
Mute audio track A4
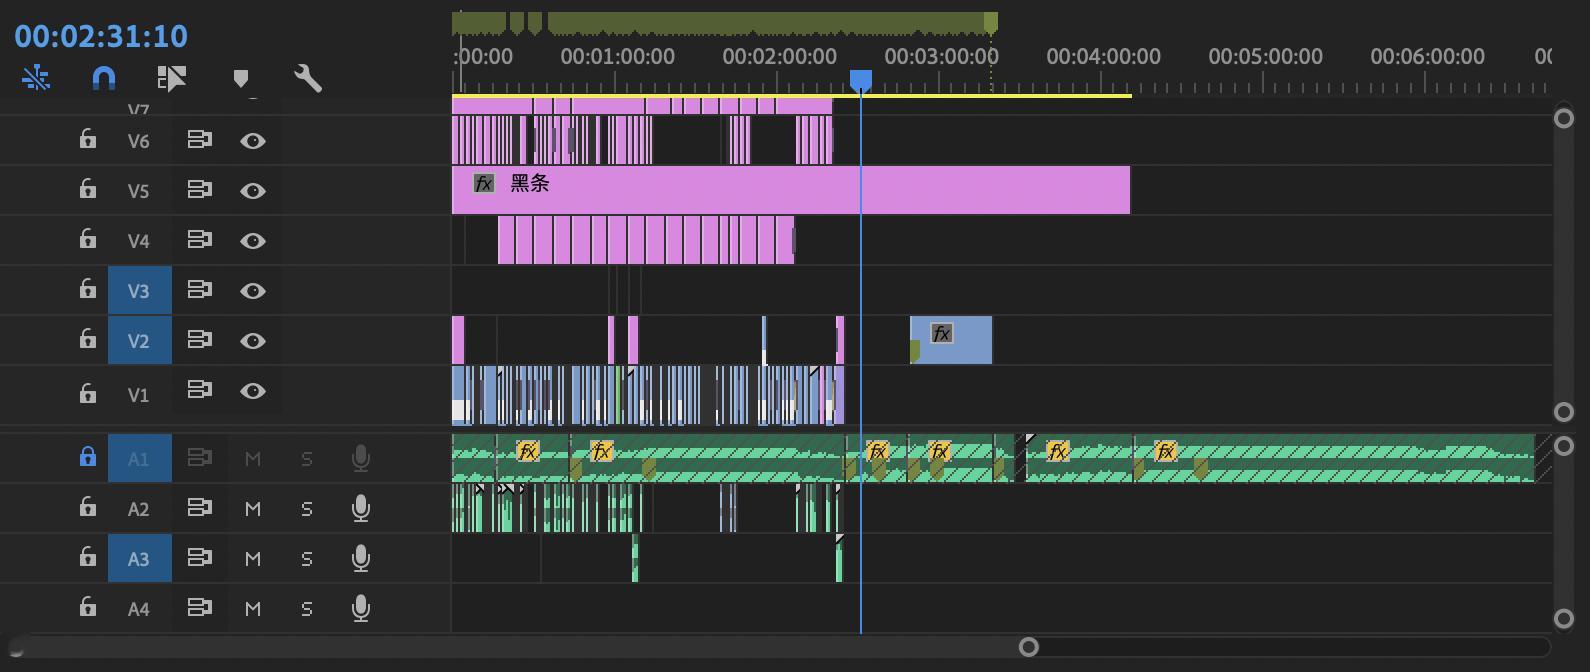coord(253,609)
